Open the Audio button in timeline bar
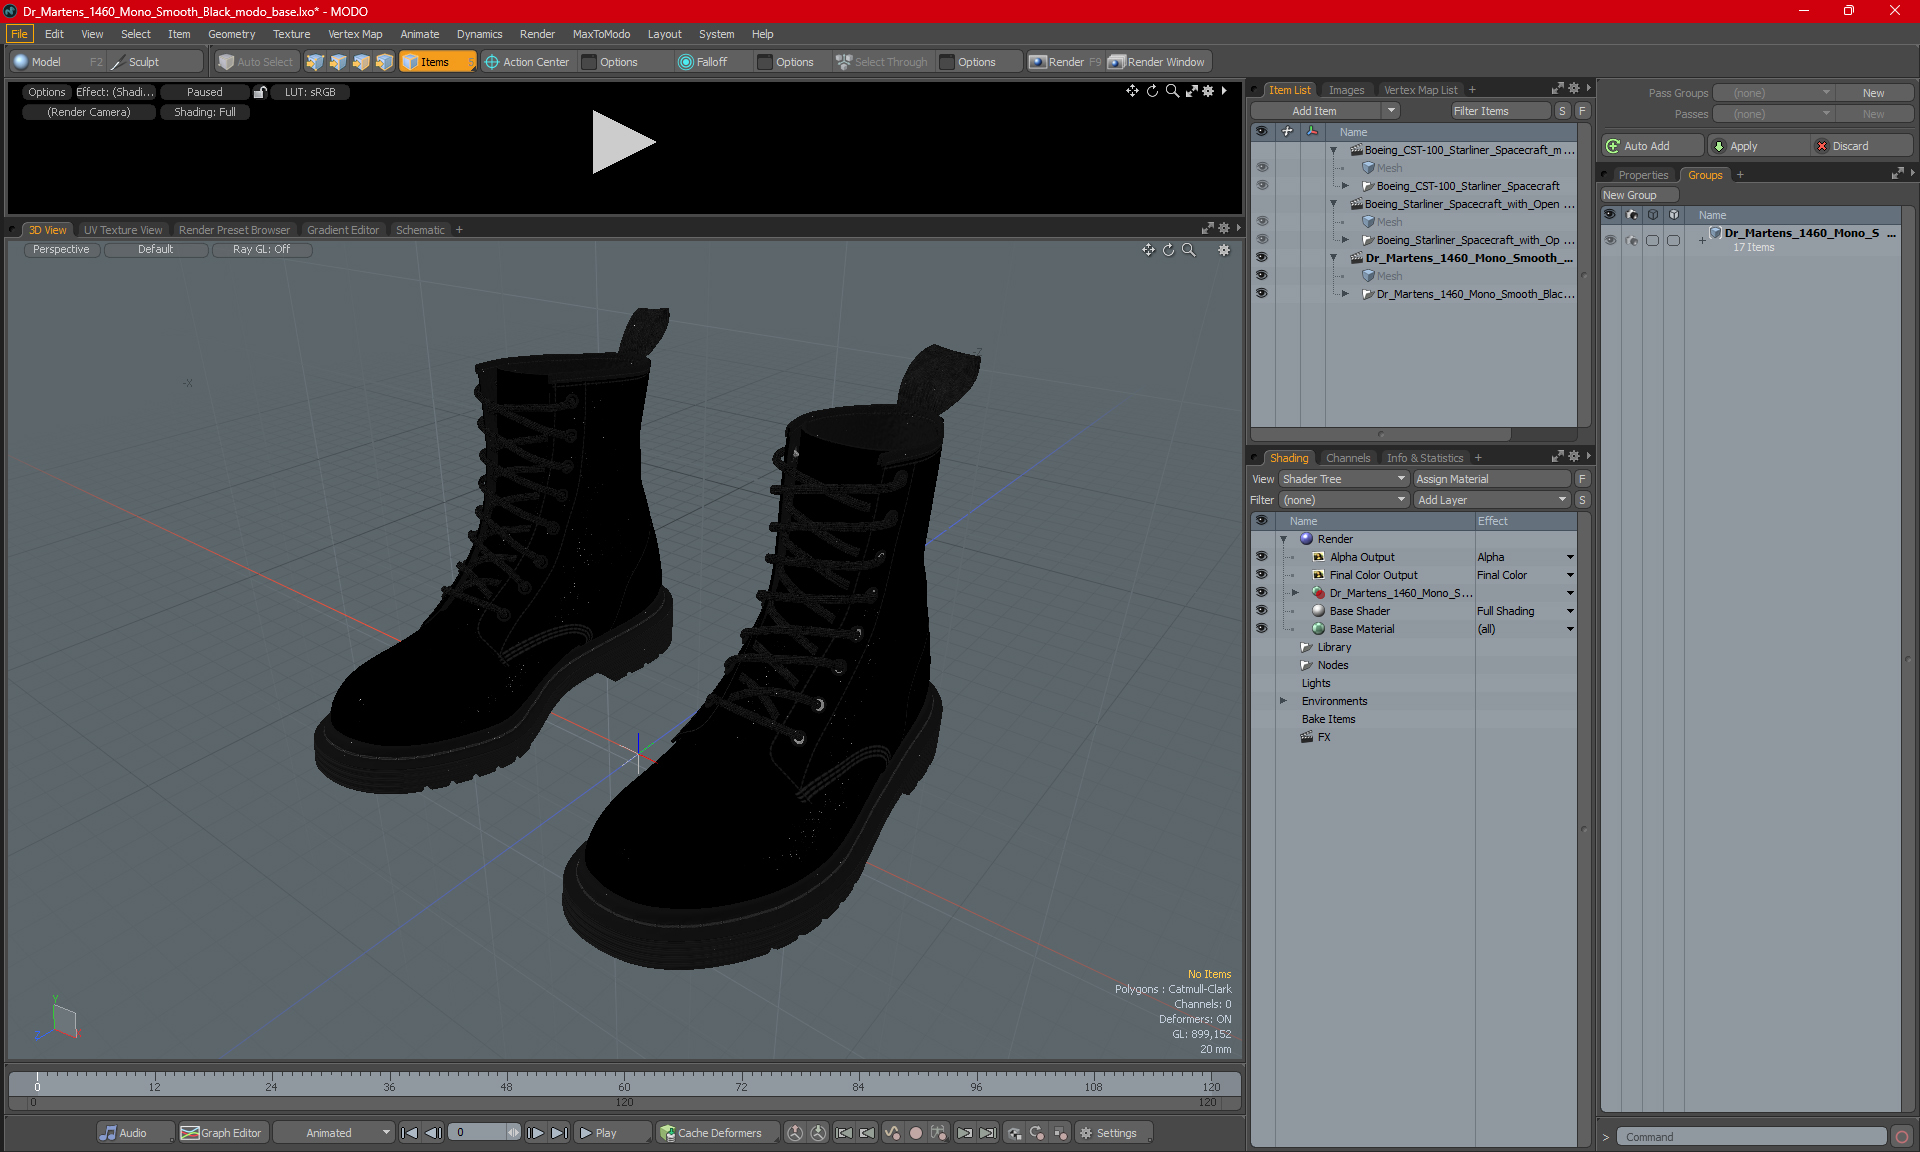 point(134,1133)
